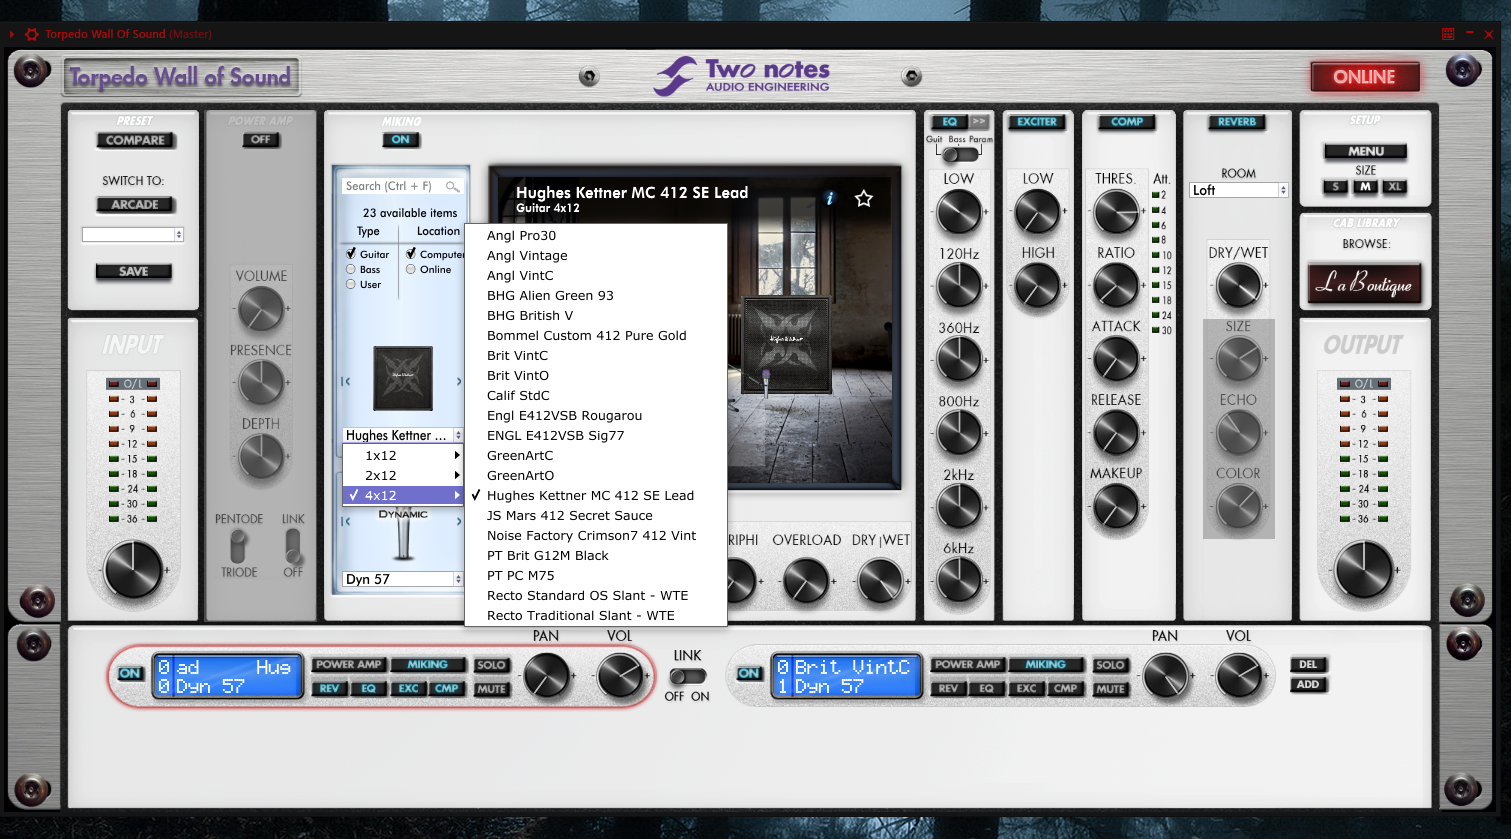Choose BHG Alien Green 93 cabinet
Image resolution: width=1511 pixels, height=839 pixels.
596,295
